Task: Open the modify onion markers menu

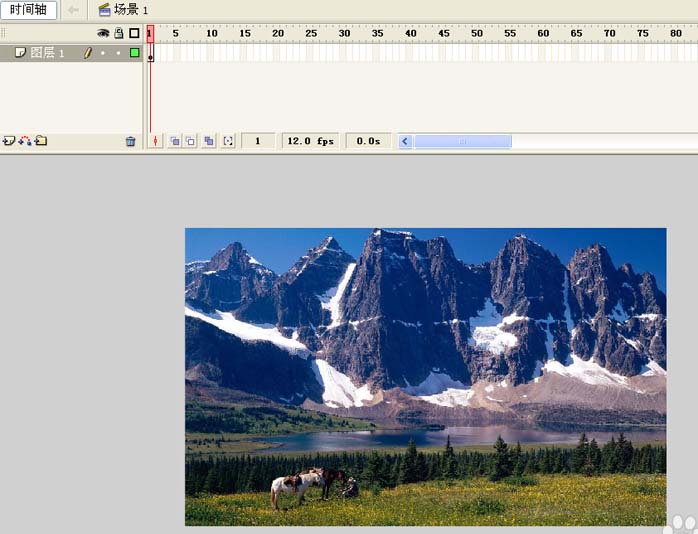Action: pos(228,141)
